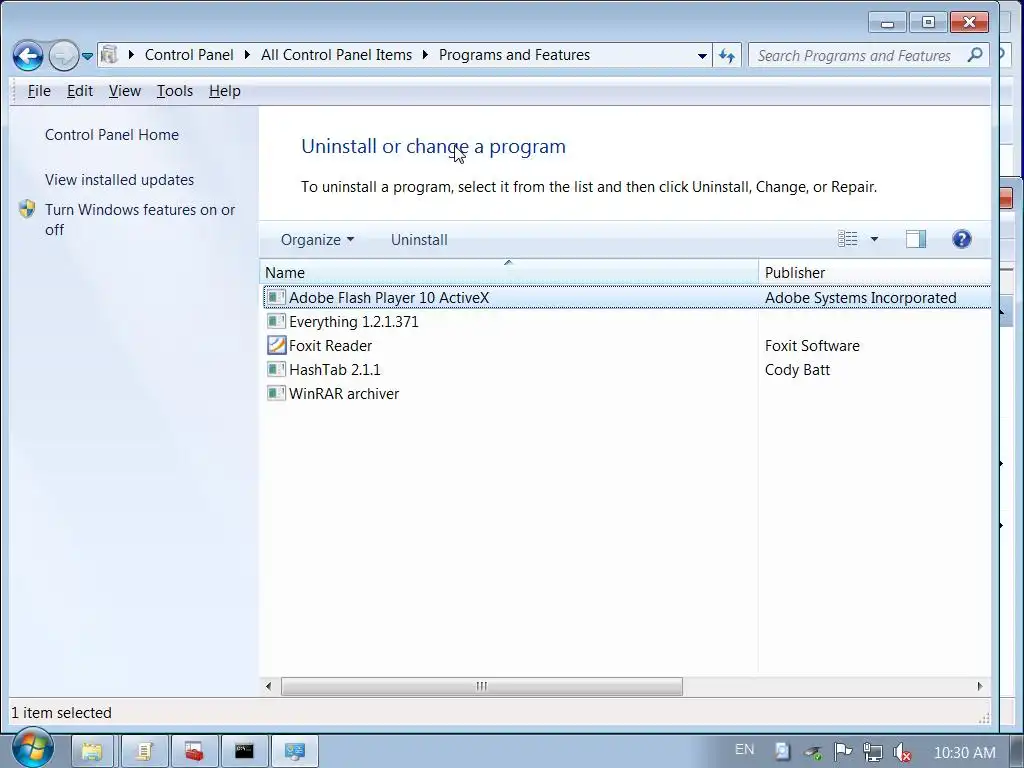1024x768 pixels.
Task: Open Windows Explorer from the taskbar
Action: [92, 752]
